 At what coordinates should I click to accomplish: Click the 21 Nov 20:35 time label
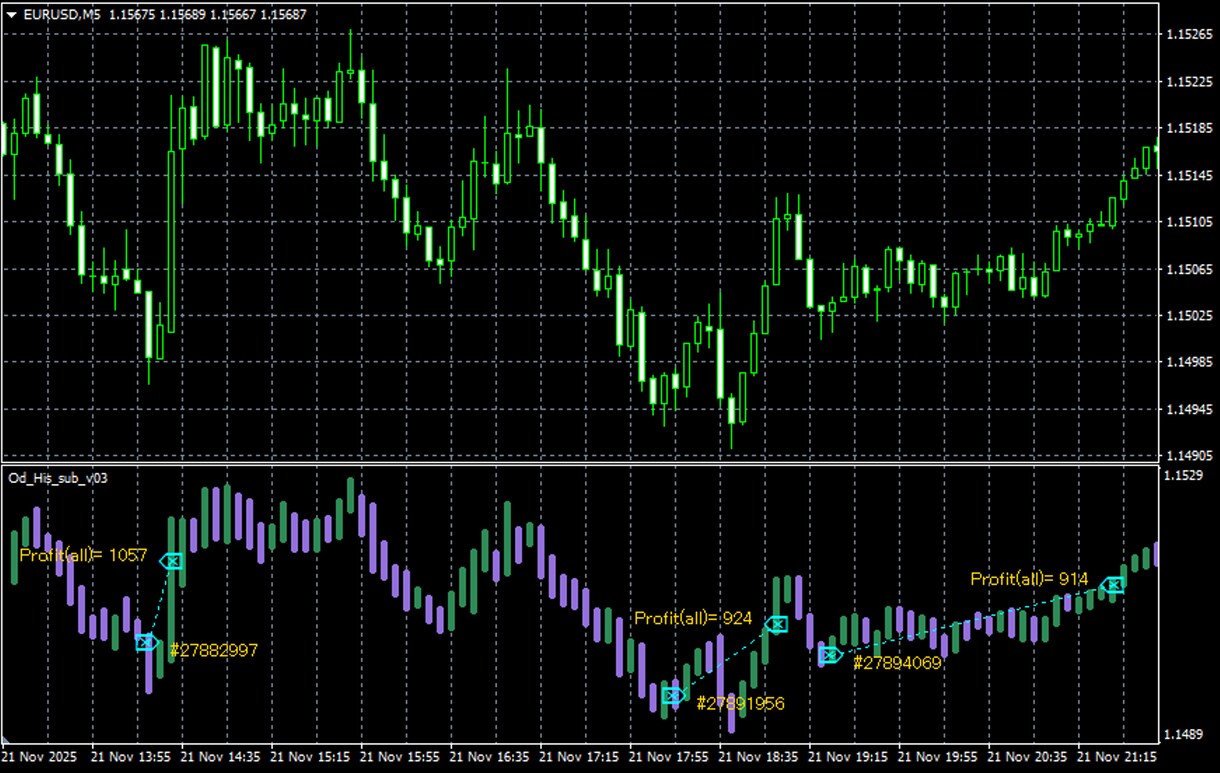point(1026,757)
